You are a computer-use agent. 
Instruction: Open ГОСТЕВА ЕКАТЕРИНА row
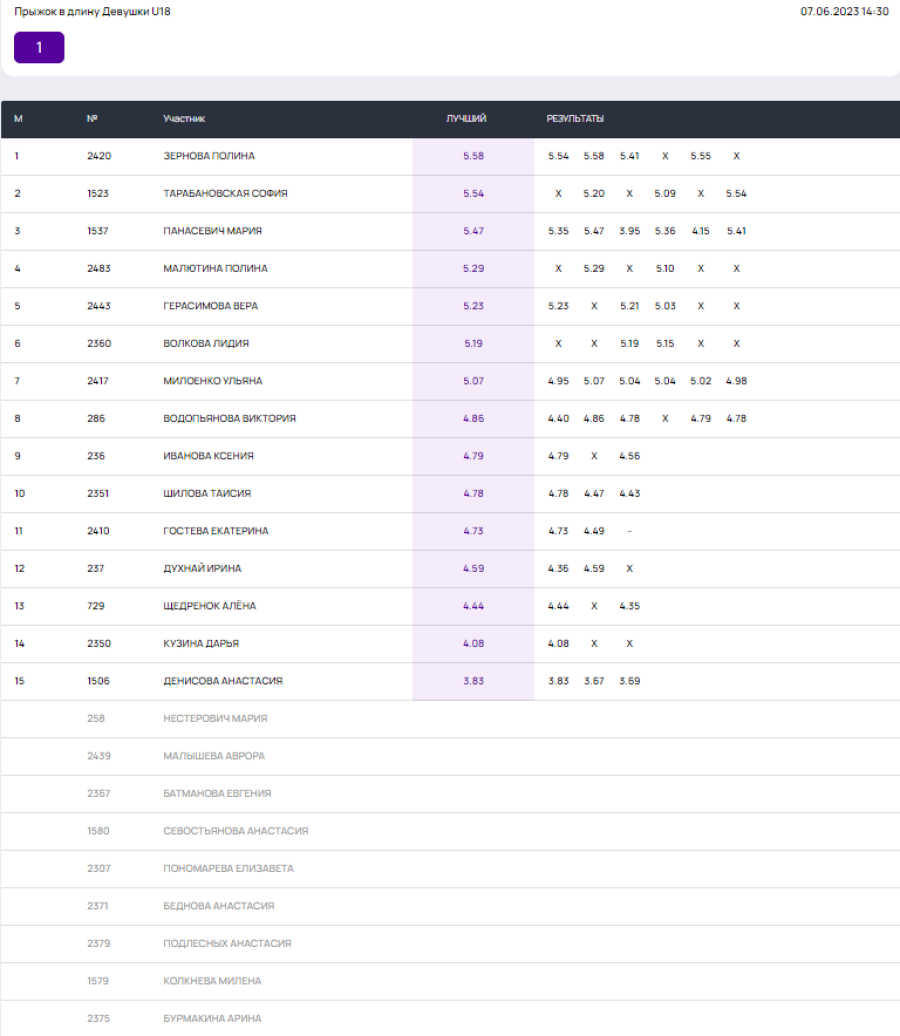click(x=215, y=531)
